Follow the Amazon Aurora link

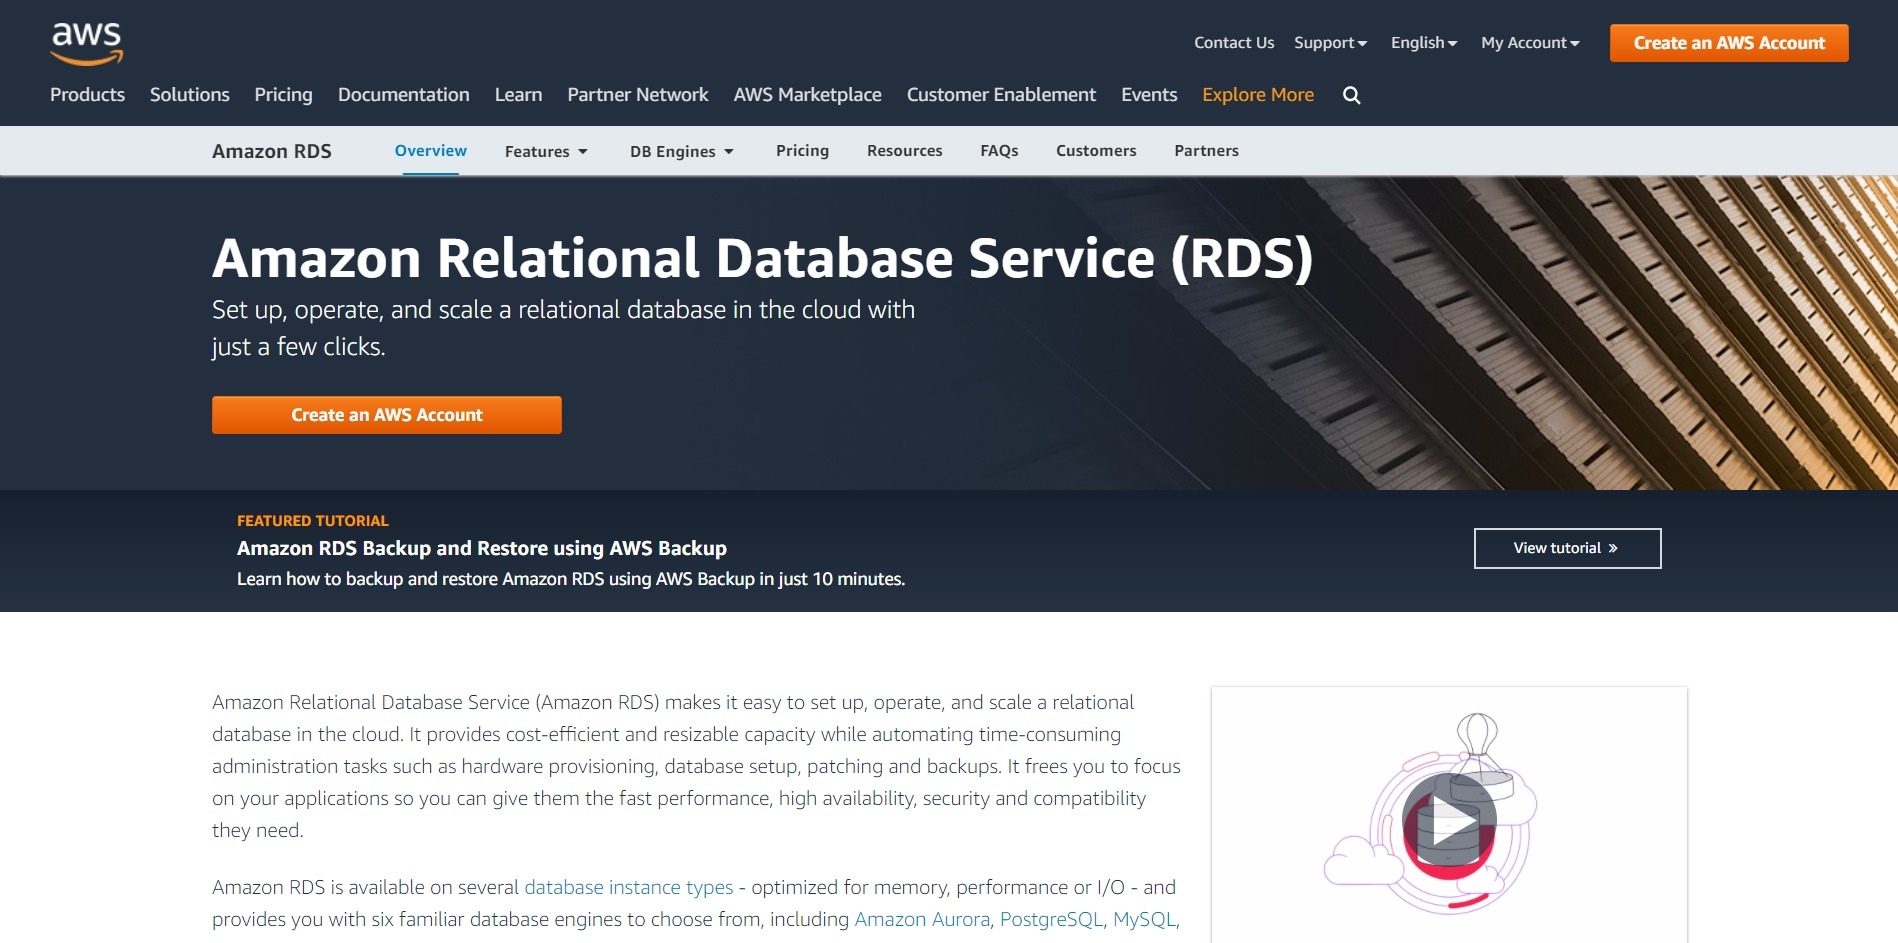point(922,919)
